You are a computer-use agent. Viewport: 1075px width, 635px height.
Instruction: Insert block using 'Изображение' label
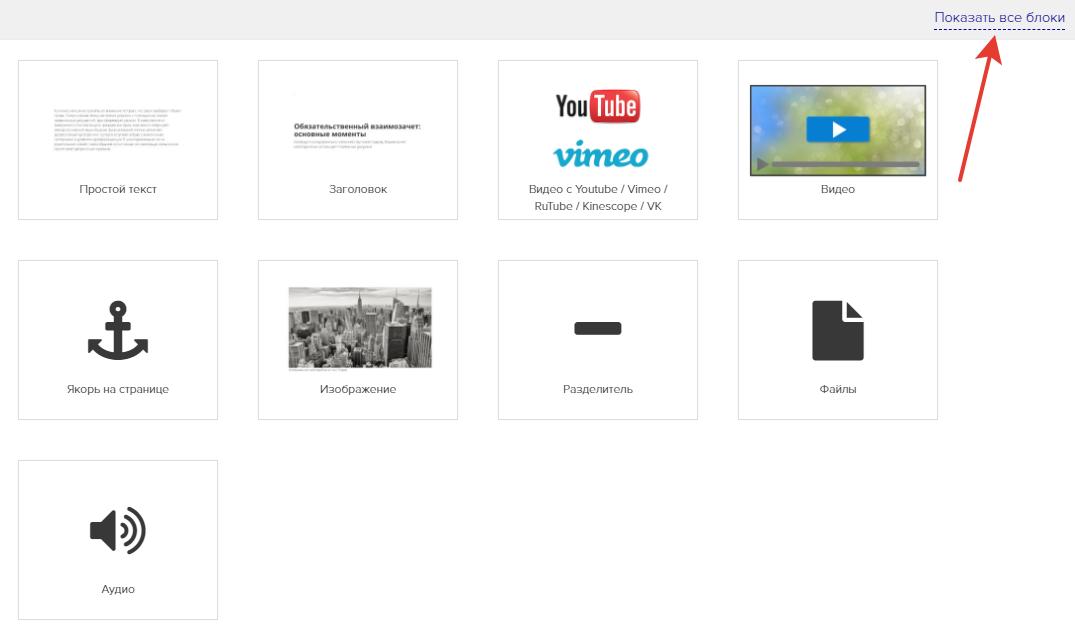[x=358, y=389]
